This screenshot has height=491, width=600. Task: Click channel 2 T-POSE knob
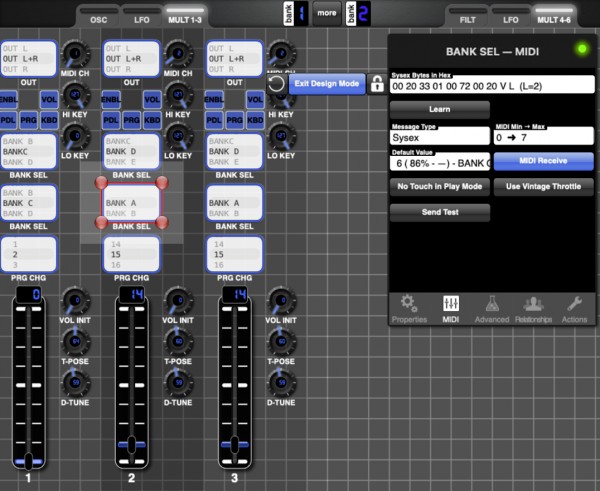pyautogui.click(x=178, y=342)
